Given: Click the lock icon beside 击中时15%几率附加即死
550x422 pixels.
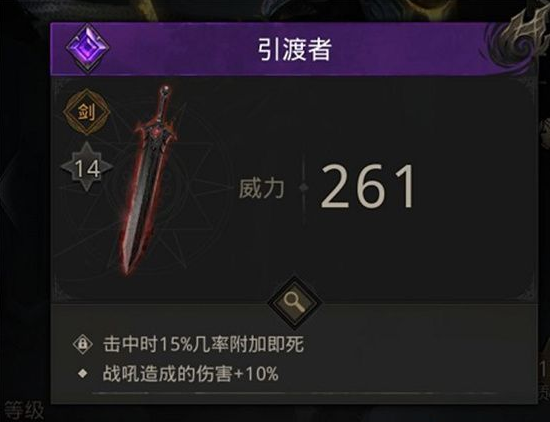Looking at the screenshot, I should pyautogui.click(x=83, y=344).
